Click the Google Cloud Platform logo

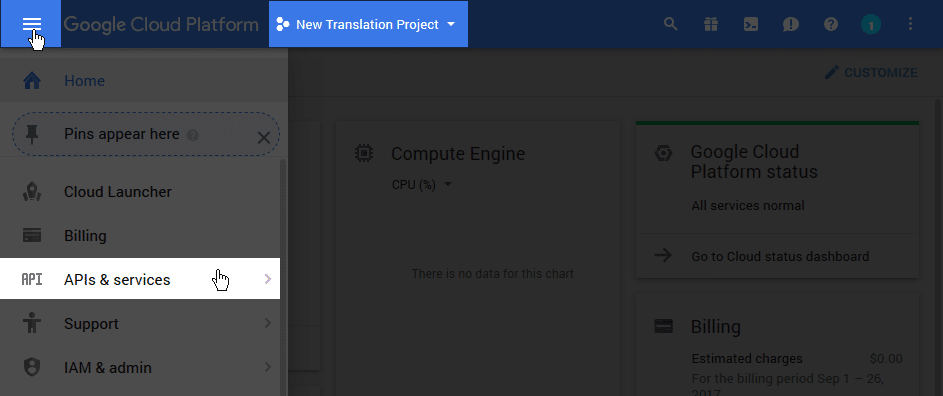click(161, 25)
